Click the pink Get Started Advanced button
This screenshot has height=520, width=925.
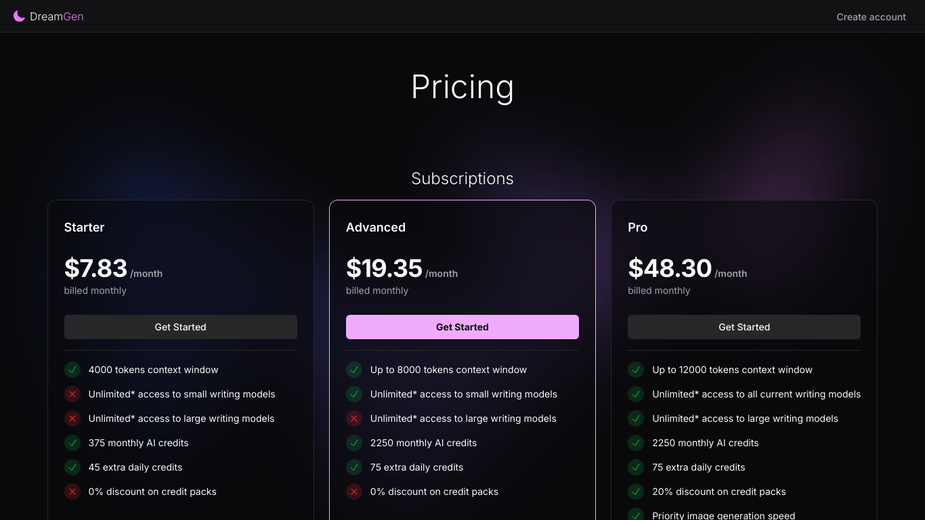pyautogui.click(x=462, y=327)
